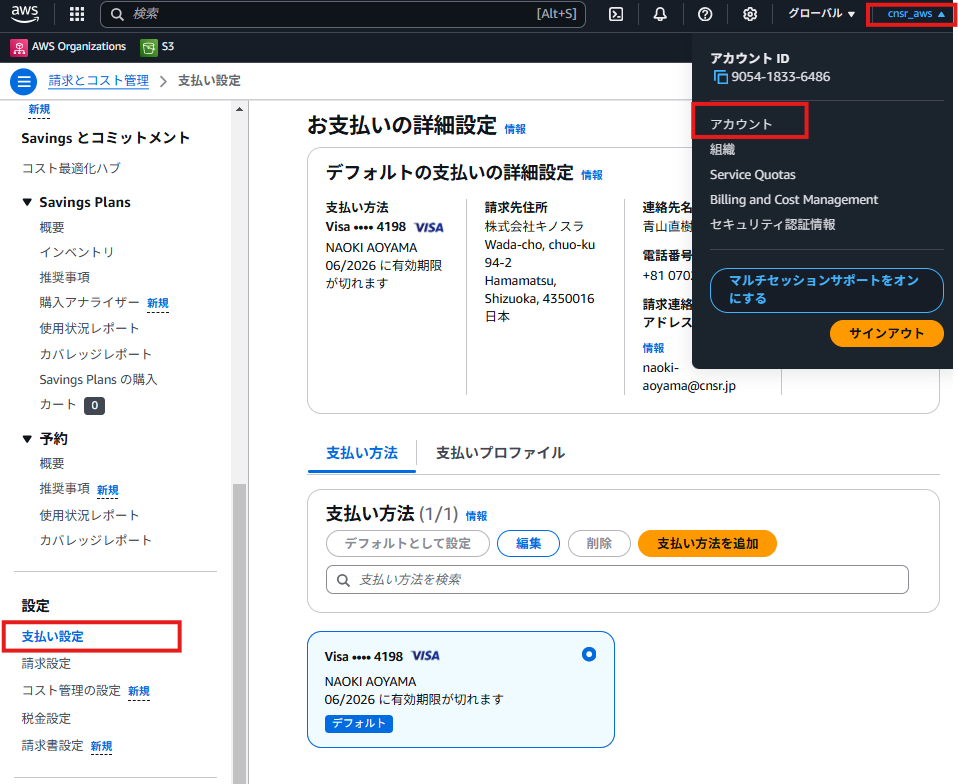The height and width of the screenshot is (784, 958).
Task: Click デフォルトとして設定 button
Action: click(x=408, y=543)
